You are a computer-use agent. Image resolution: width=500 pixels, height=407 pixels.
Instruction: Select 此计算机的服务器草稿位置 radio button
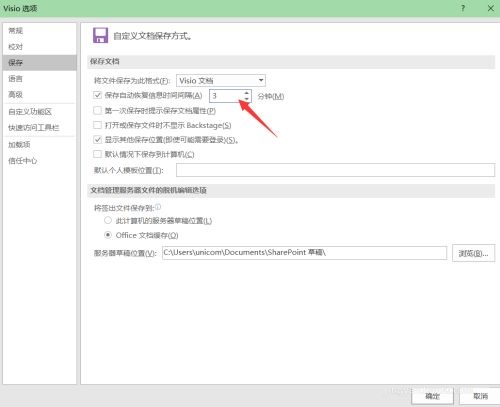pyautogui.click(x=108, y=220)
